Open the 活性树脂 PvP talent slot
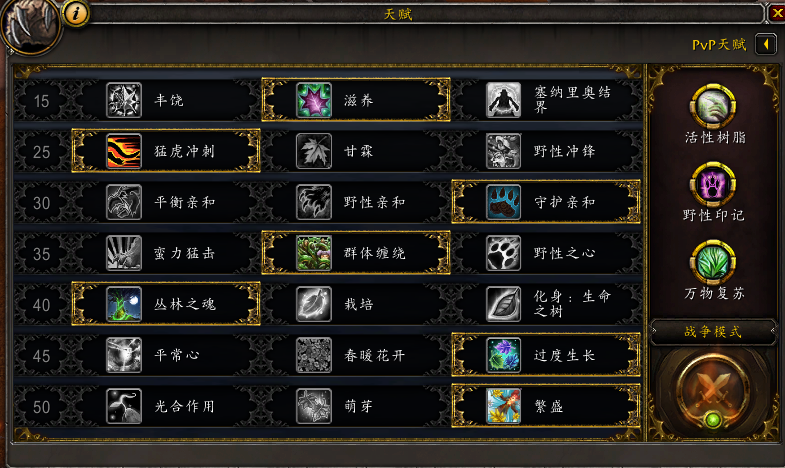 pyautogui.click(x=713, y=106)
